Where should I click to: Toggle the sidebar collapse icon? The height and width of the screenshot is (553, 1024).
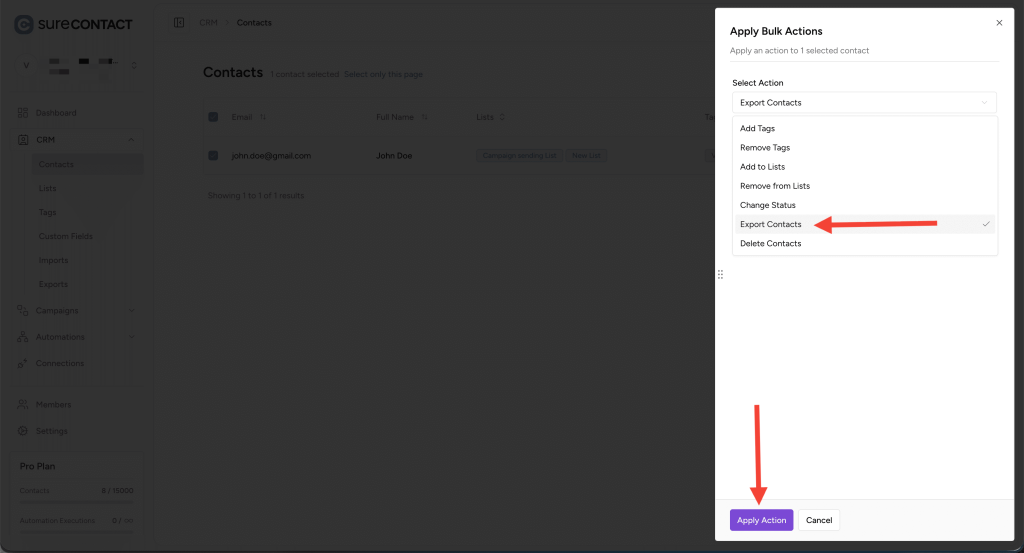tap(179, 22)
